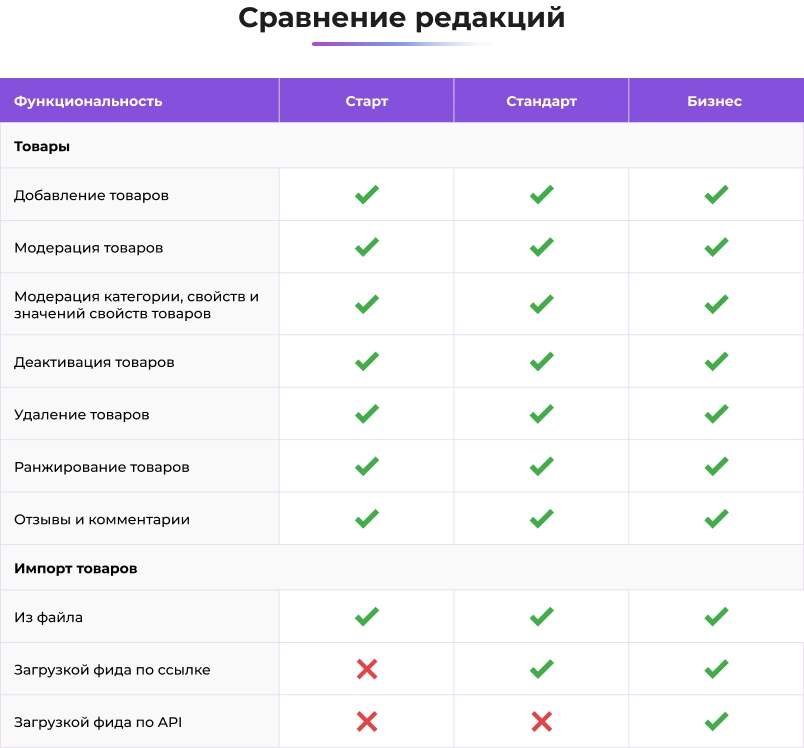Click Из файла checkmark in Стандарт column

pyautogui.click(x=541, y=617)
